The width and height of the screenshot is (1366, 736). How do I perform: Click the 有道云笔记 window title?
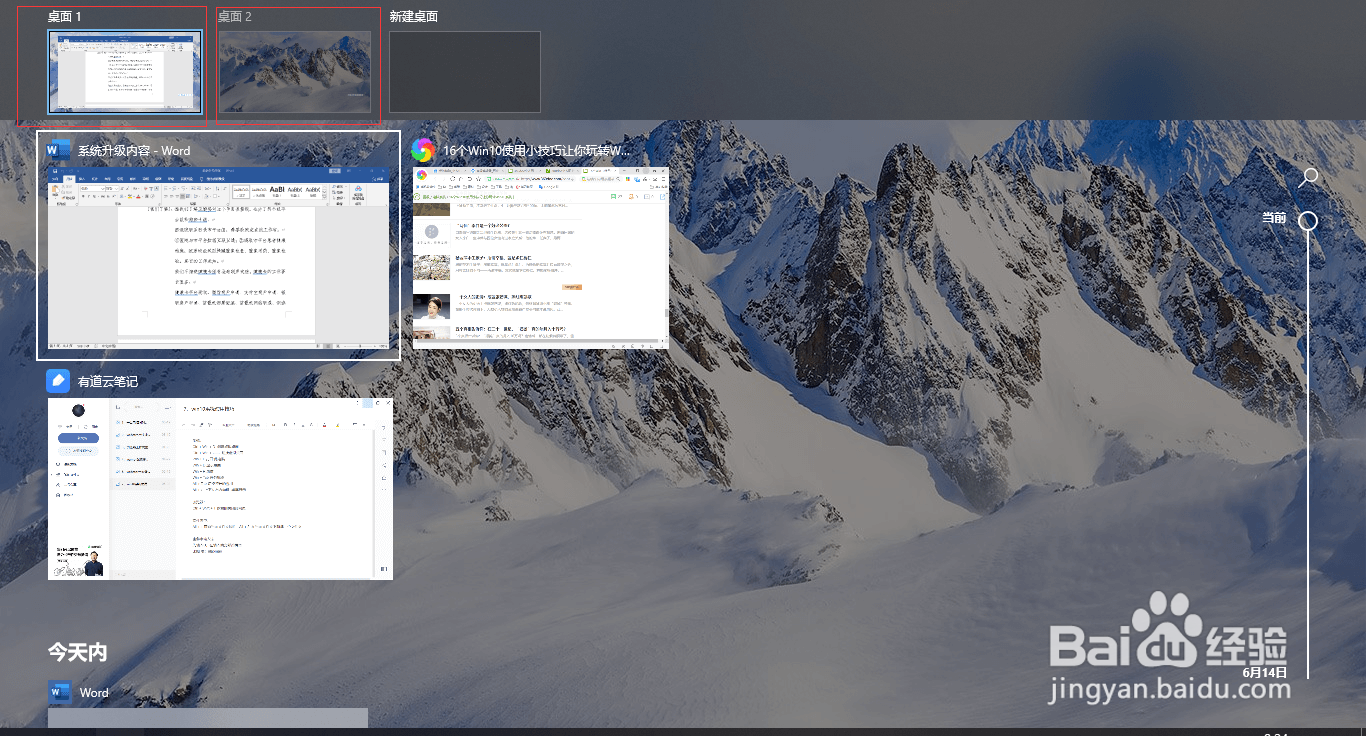pos(108,381)
